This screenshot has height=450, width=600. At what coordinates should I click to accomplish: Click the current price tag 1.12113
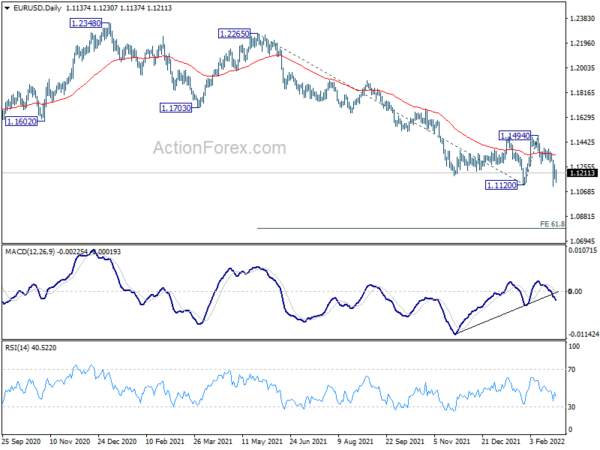(583, 173)
